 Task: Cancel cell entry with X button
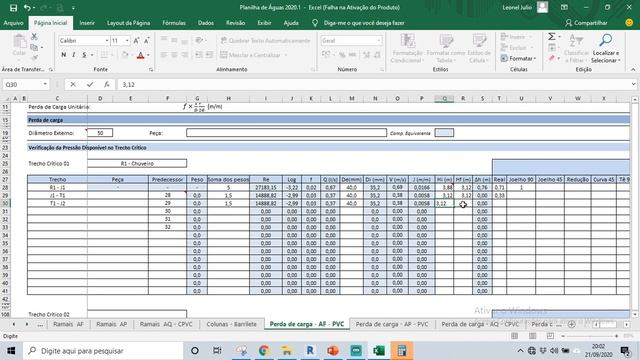[73, 84]
